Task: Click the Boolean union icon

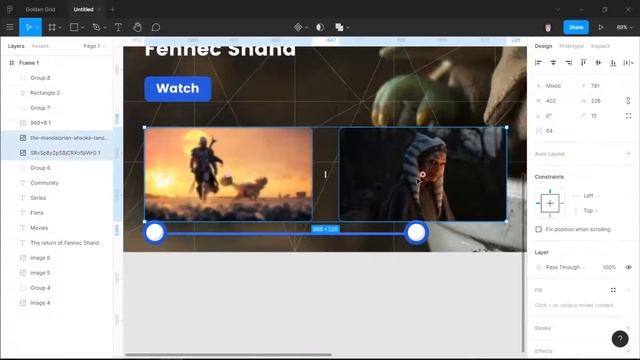Action: [339, 27]
